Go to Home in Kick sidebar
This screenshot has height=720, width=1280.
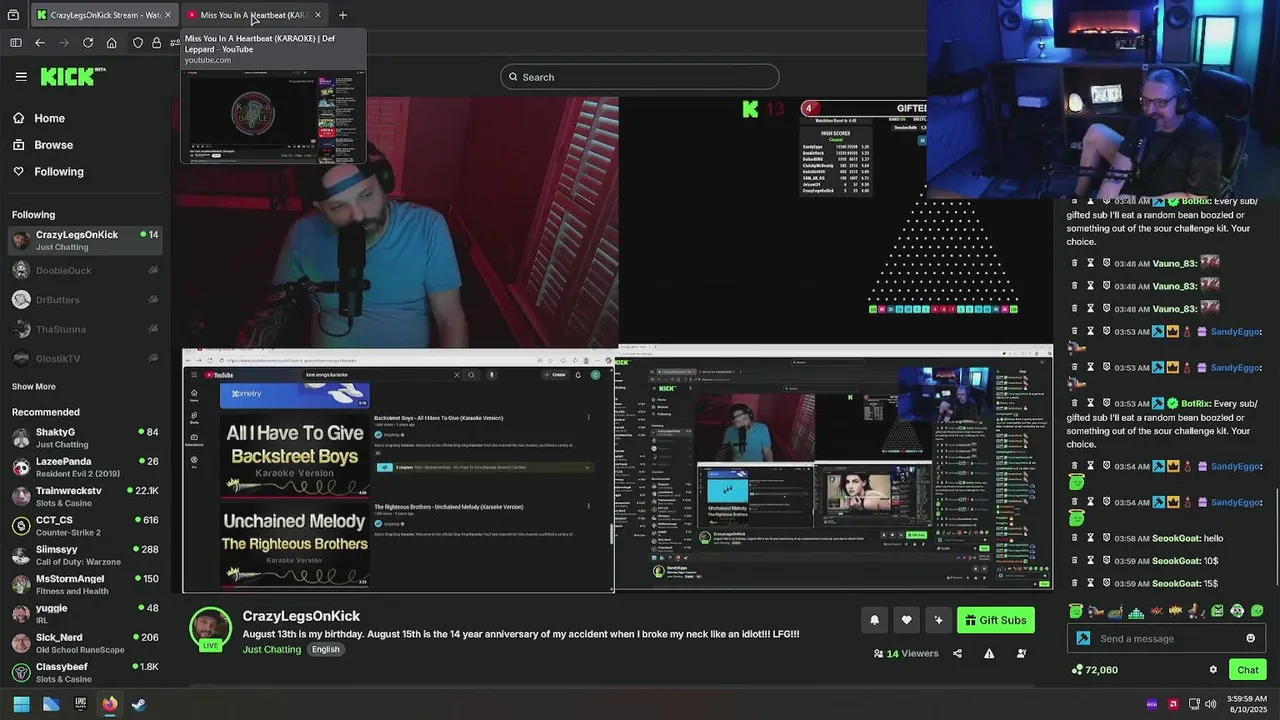[x=49, y=118]
